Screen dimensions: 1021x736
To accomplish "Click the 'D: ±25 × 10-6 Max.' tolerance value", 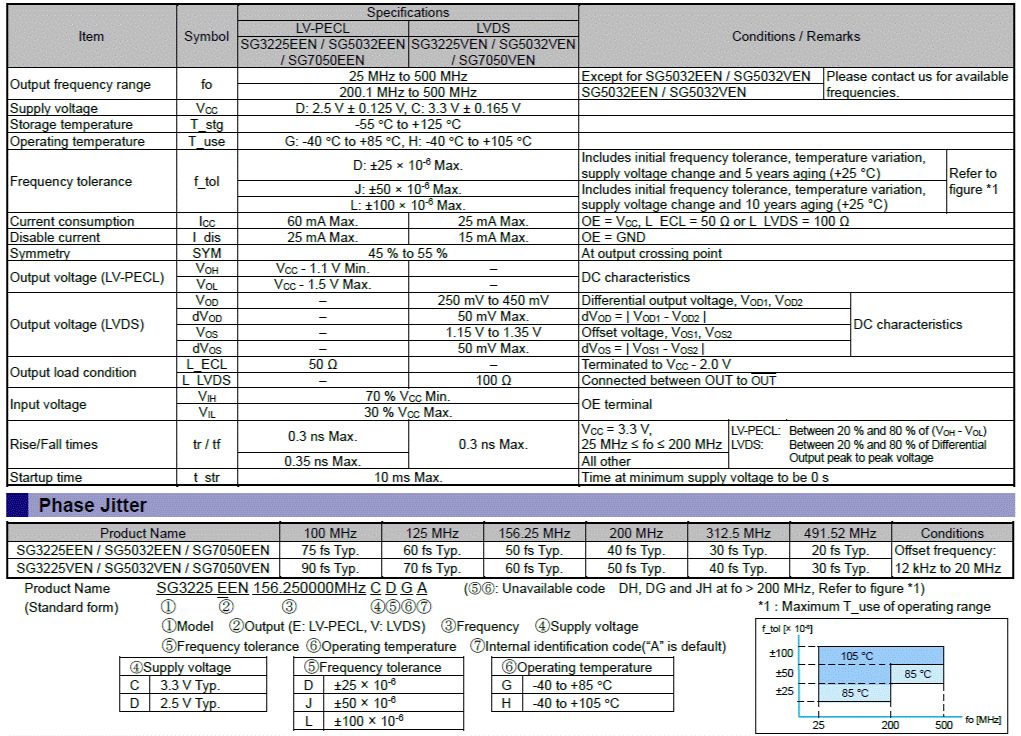I will tap(408, 165).
